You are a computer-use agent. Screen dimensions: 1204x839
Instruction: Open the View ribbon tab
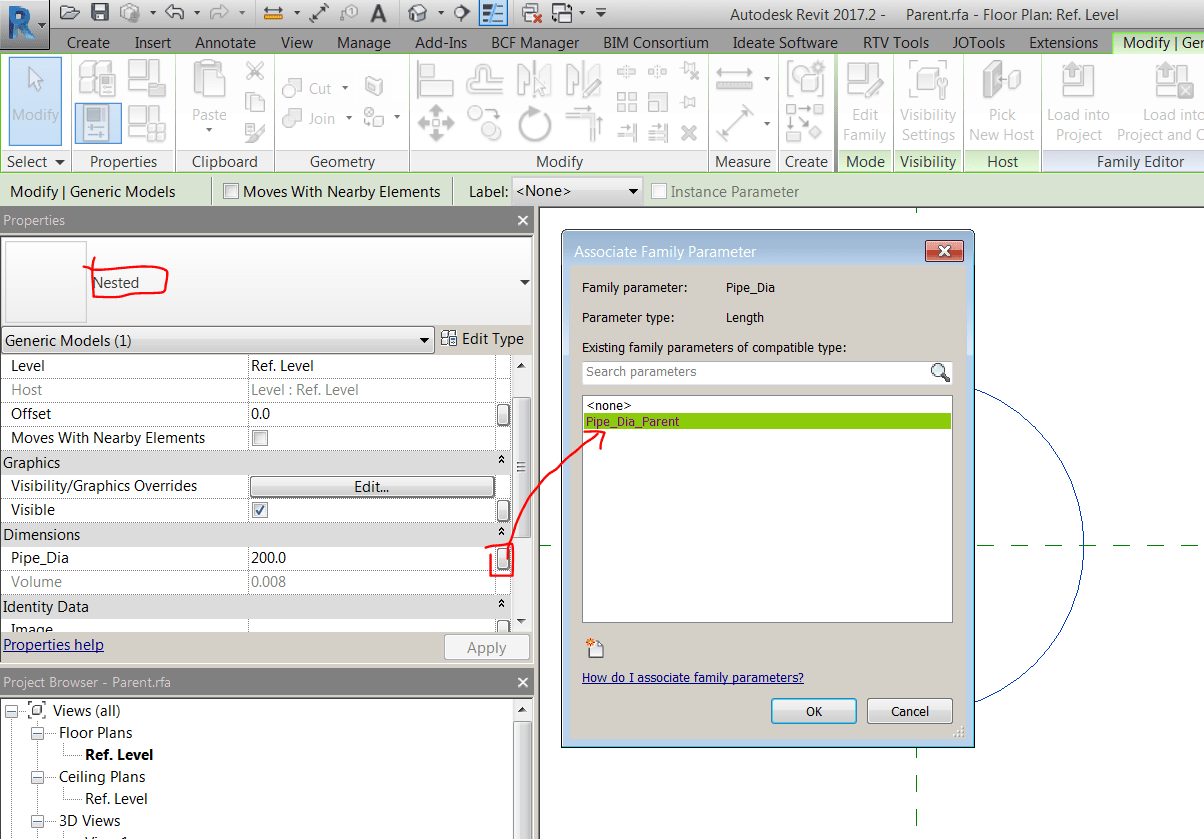(x=297, y=43)
